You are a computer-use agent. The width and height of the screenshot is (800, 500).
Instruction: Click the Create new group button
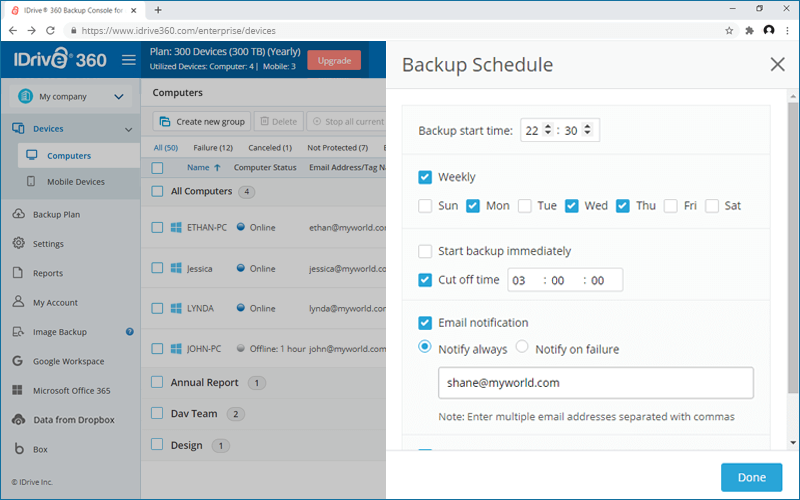202,121
